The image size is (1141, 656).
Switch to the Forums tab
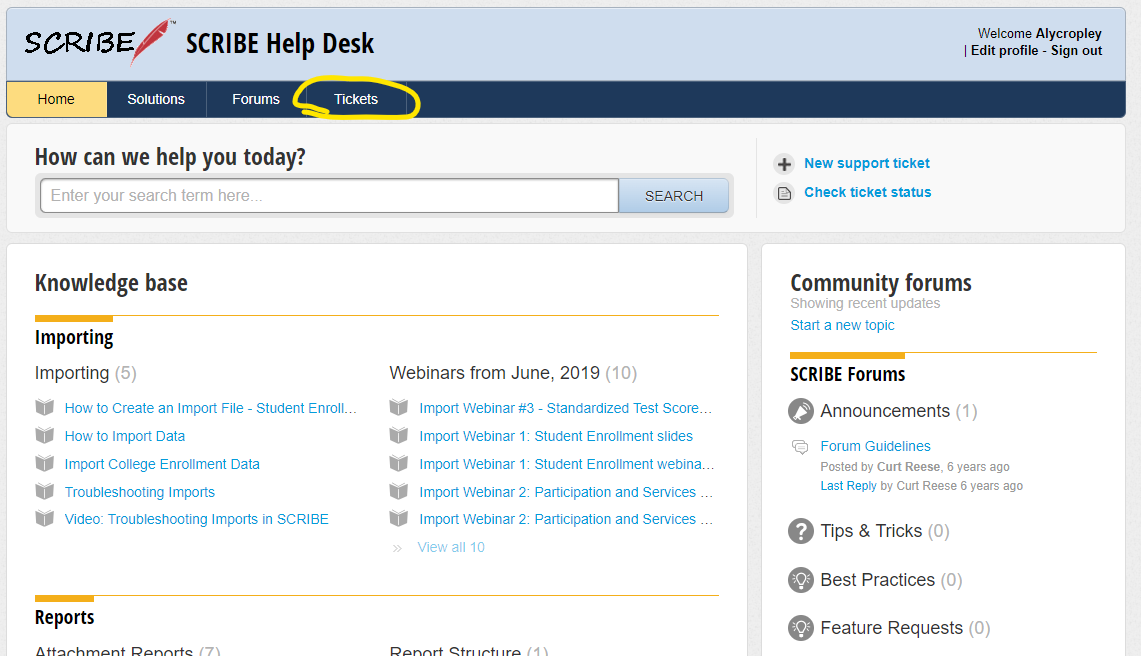pos(255,99)
